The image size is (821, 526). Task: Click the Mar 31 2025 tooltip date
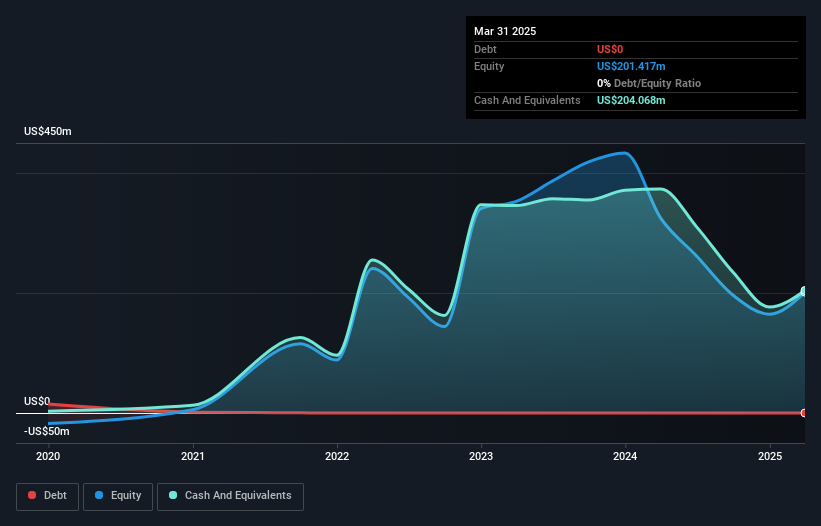click(505, 31)
